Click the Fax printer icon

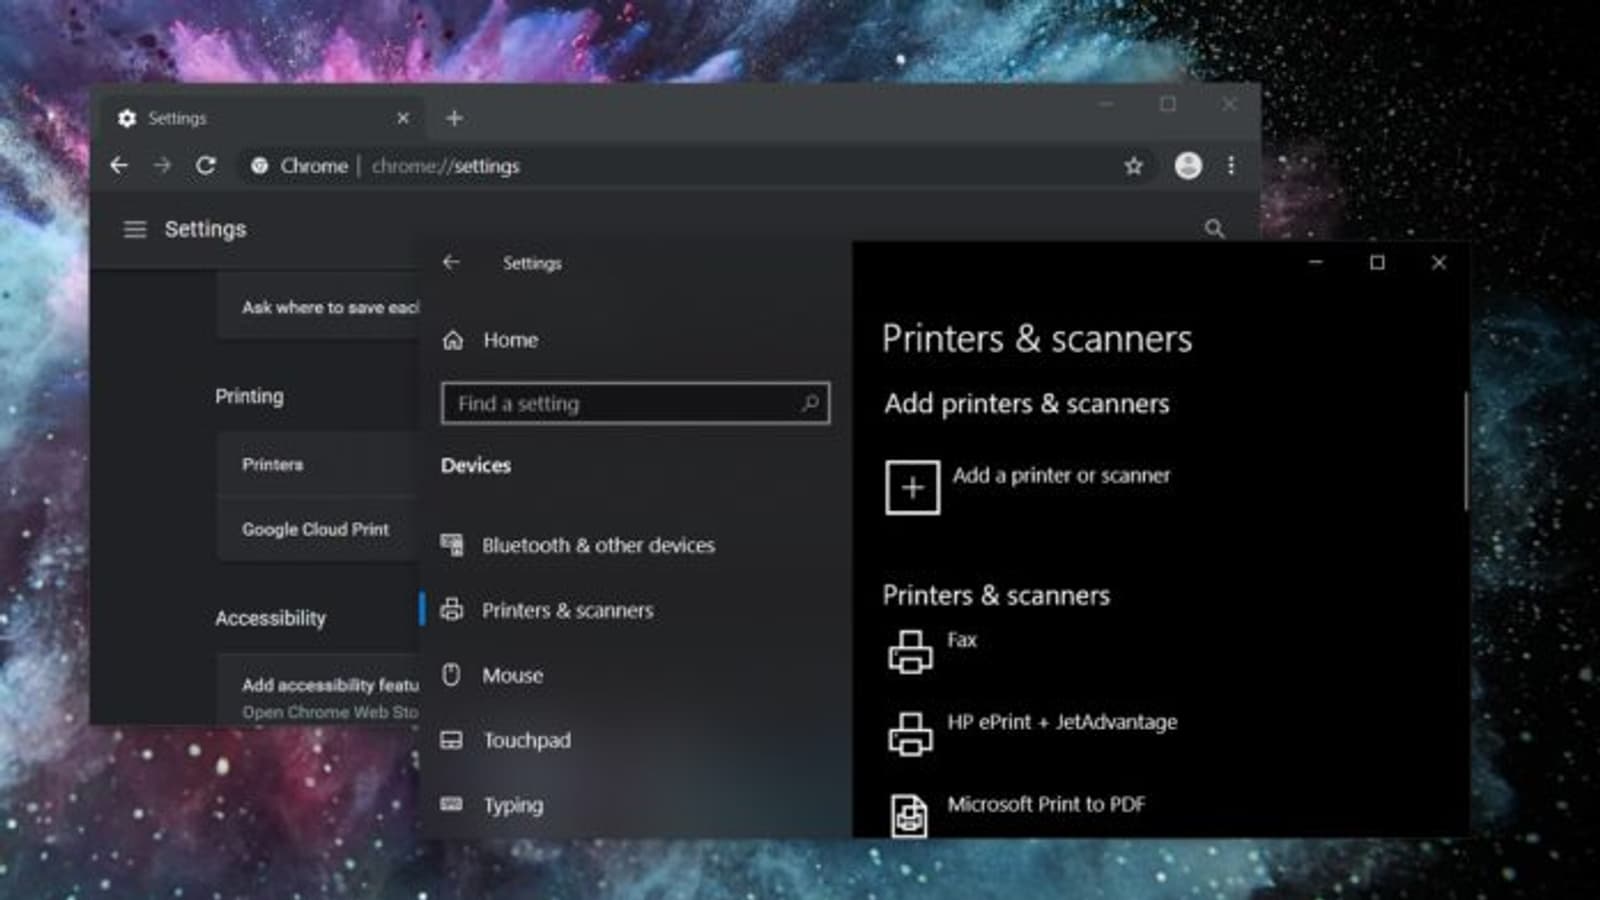click(x=910, y=652)
